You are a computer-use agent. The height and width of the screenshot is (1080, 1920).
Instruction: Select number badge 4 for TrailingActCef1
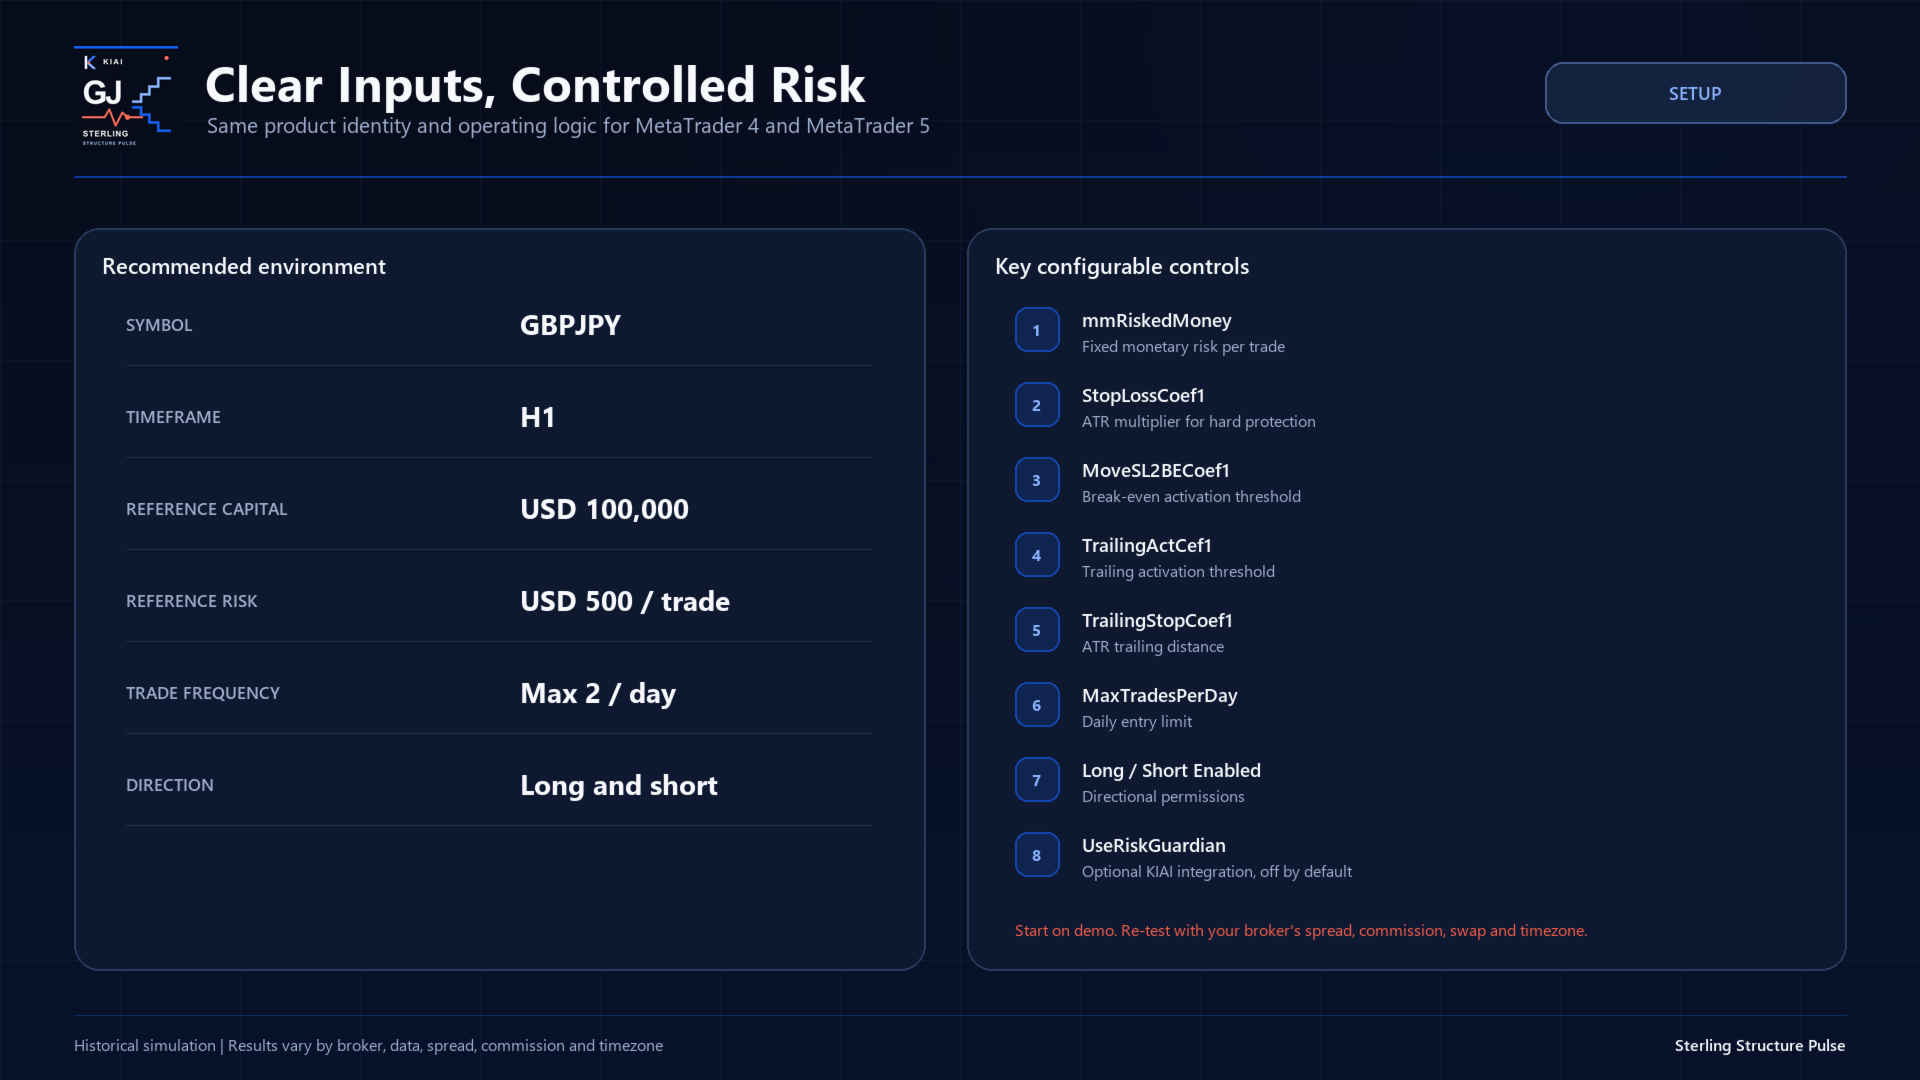coord(1037,555)
